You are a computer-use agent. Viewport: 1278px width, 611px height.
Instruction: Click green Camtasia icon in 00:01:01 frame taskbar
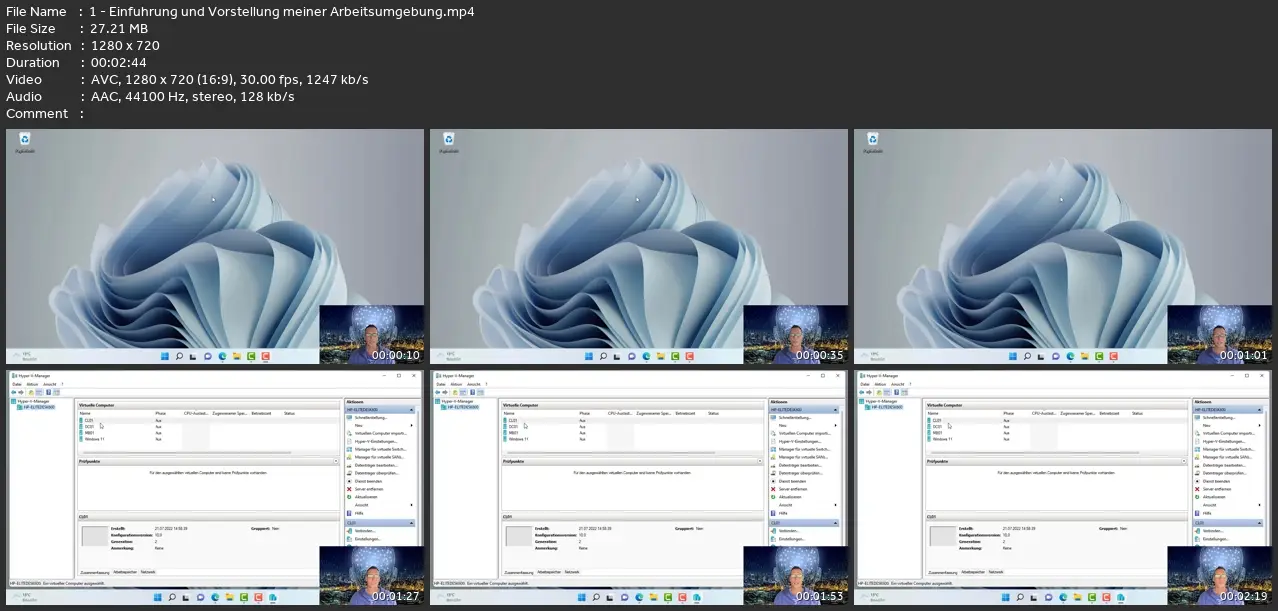[x=1100, y=356]
